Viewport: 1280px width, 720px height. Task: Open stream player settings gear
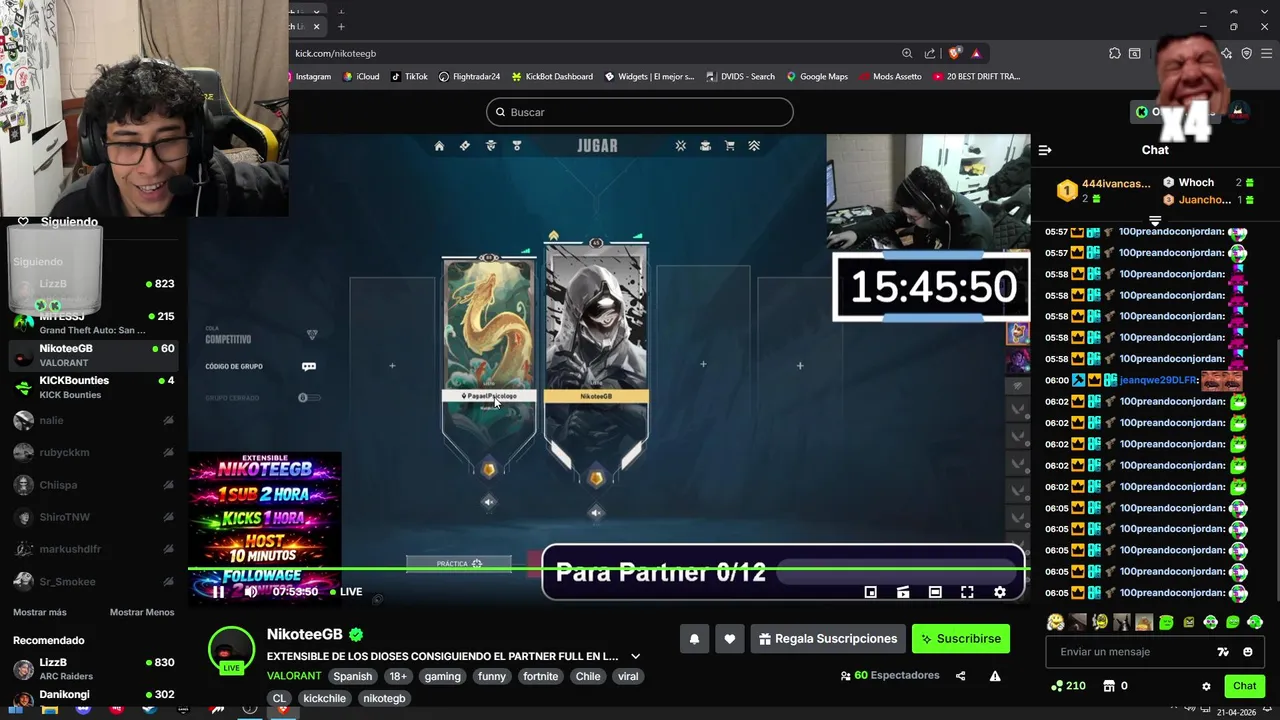(x=999, y=592)
